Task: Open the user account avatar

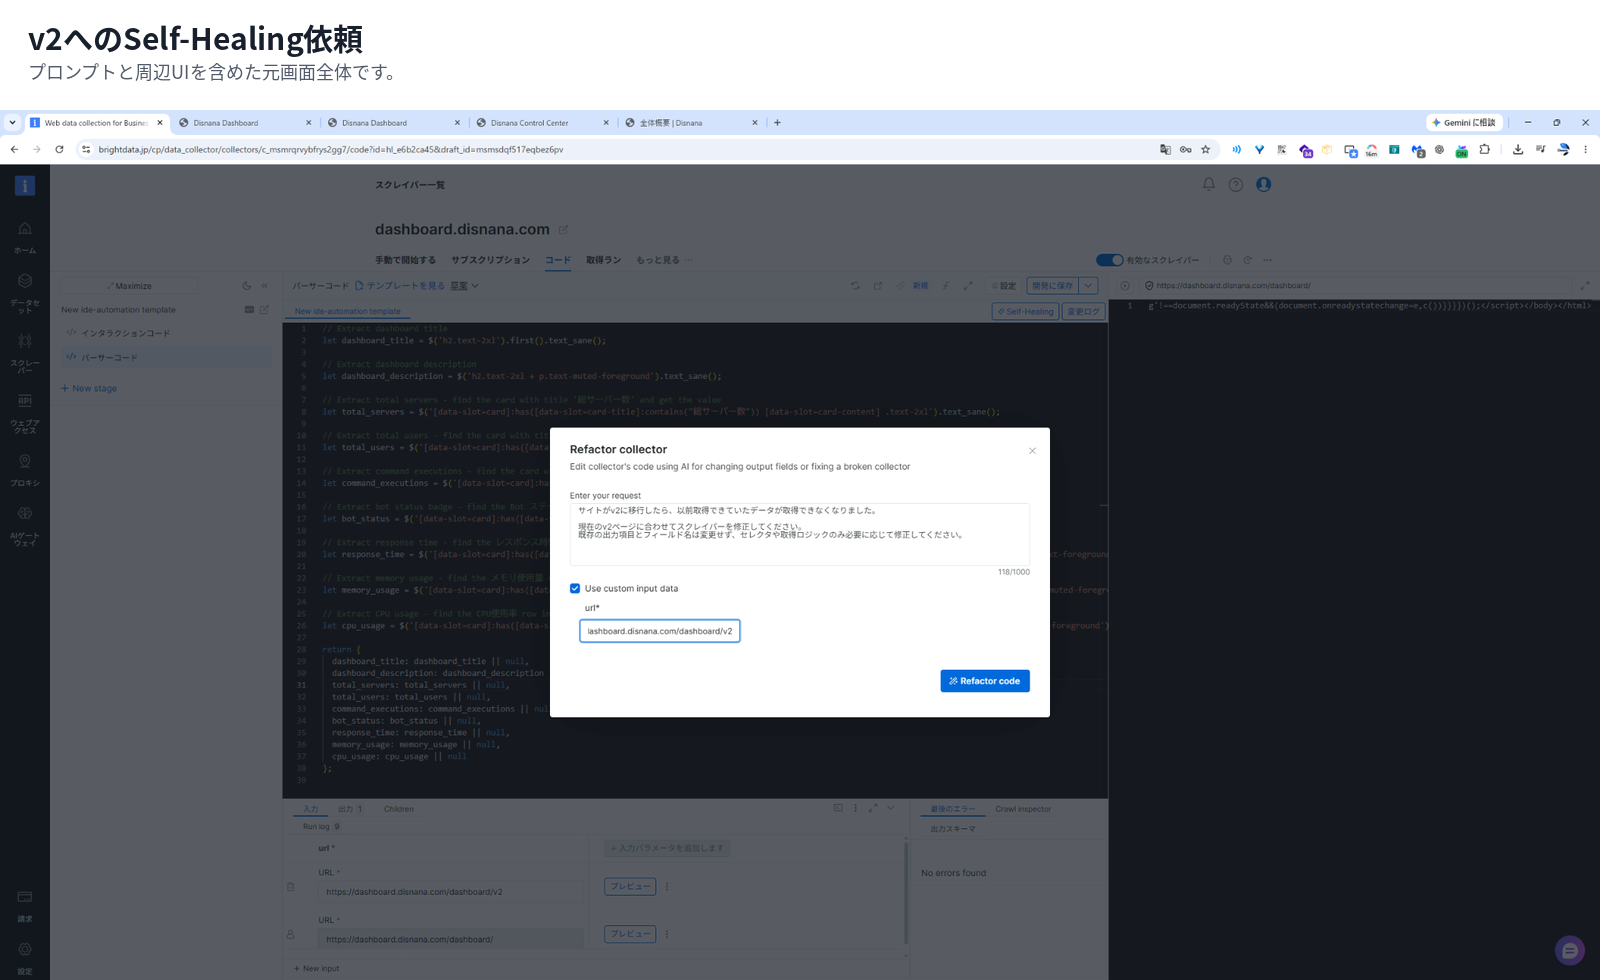Action: point(1264,185)
